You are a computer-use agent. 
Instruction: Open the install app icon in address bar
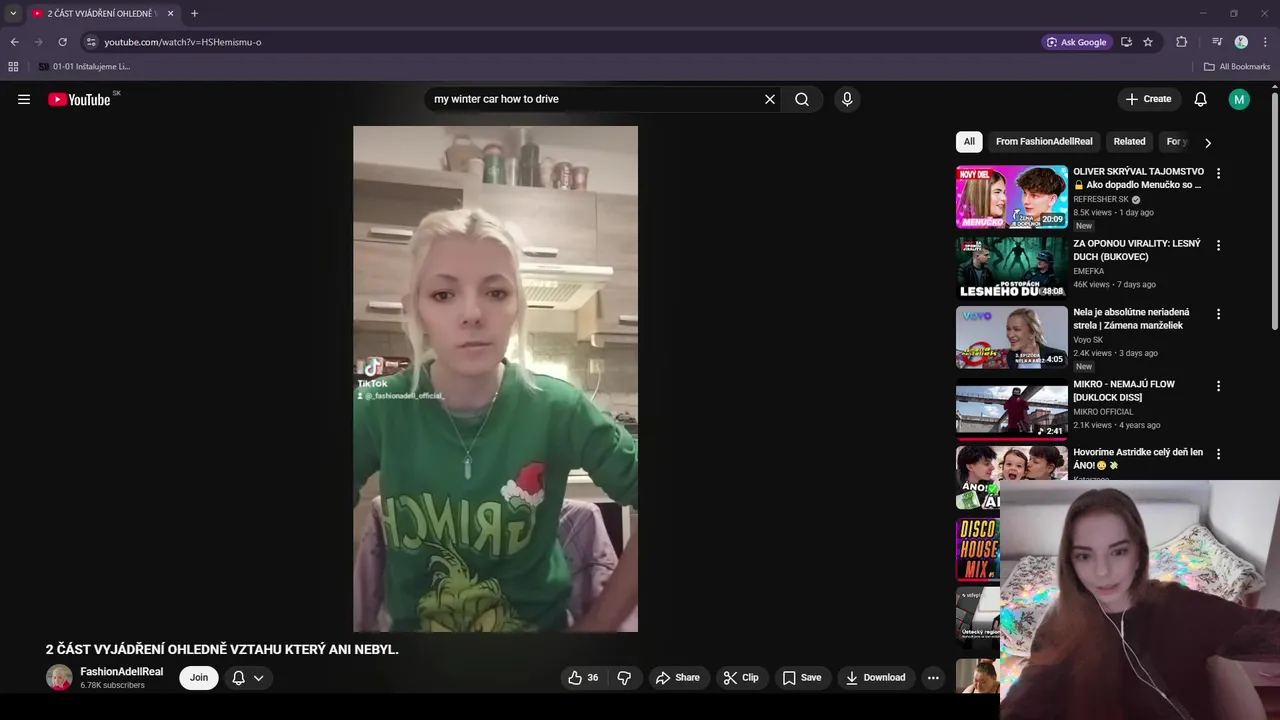1126,42
